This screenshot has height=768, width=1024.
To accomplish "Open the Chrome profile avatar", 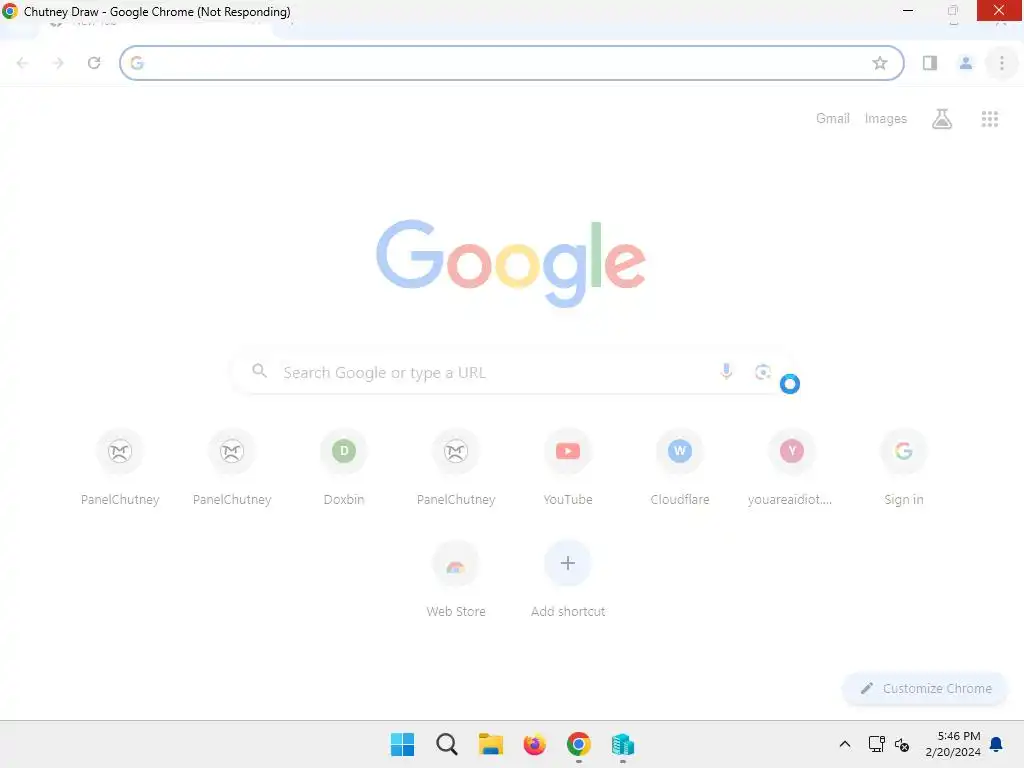I will tap(966, 63).
